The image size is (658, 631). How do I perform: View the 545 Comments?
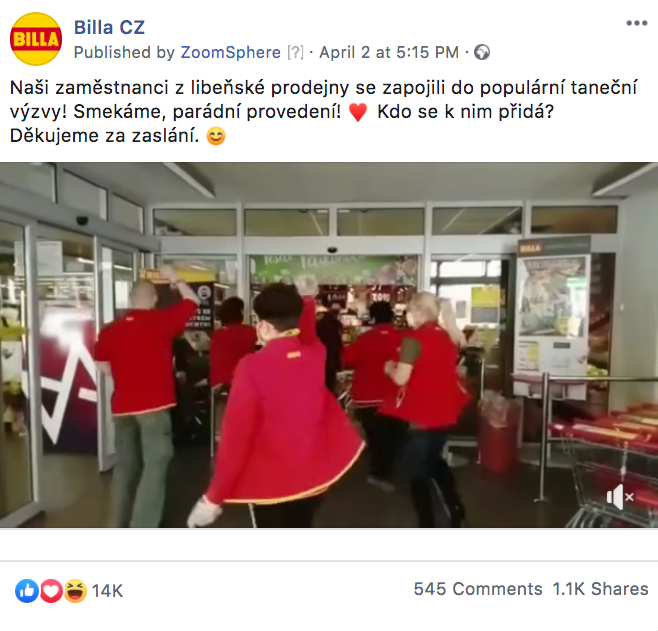pos(478,589)
